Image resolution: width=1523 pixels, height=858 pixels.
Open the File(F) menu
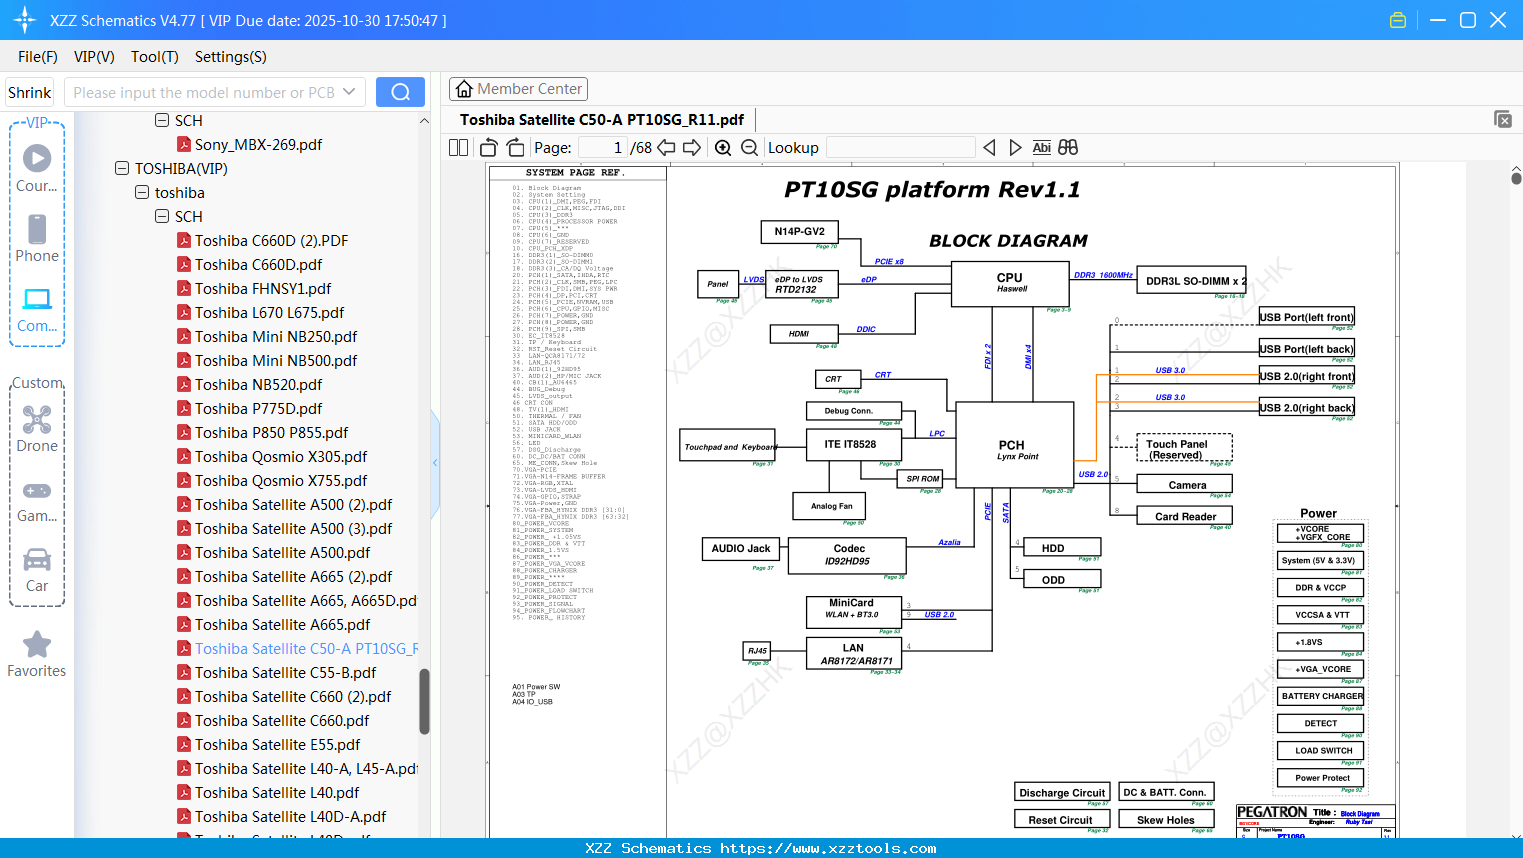click(x=38, y=57)
